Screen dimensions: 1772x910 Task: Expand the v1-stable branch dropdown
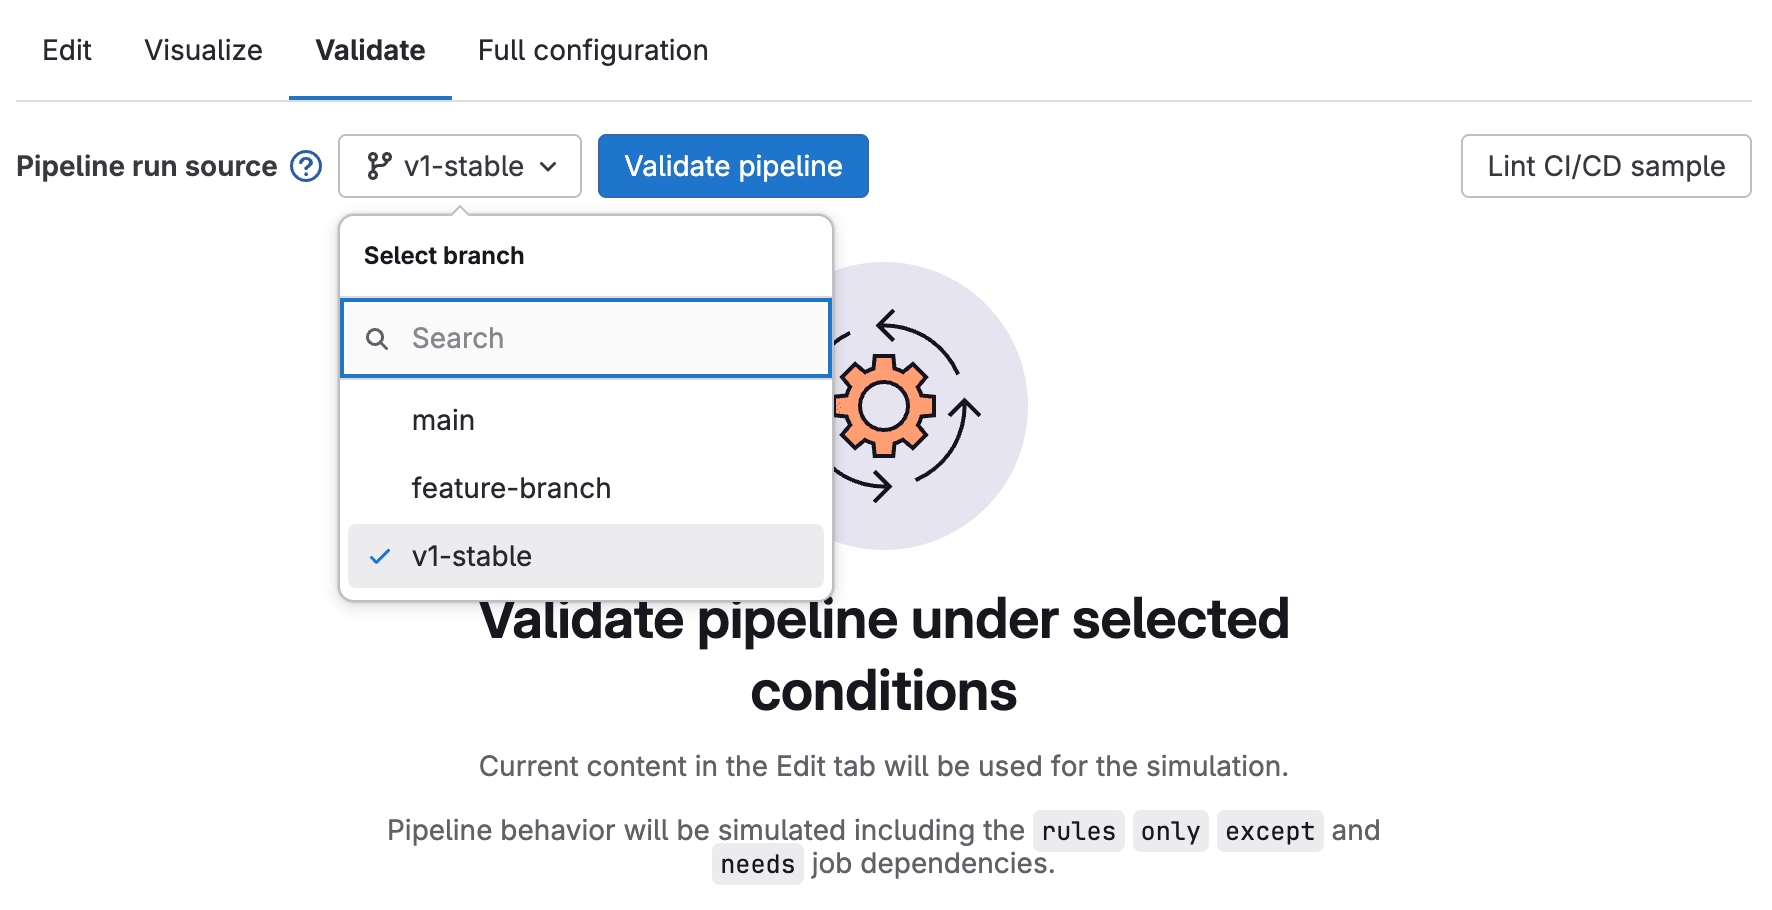coord(460,166)
